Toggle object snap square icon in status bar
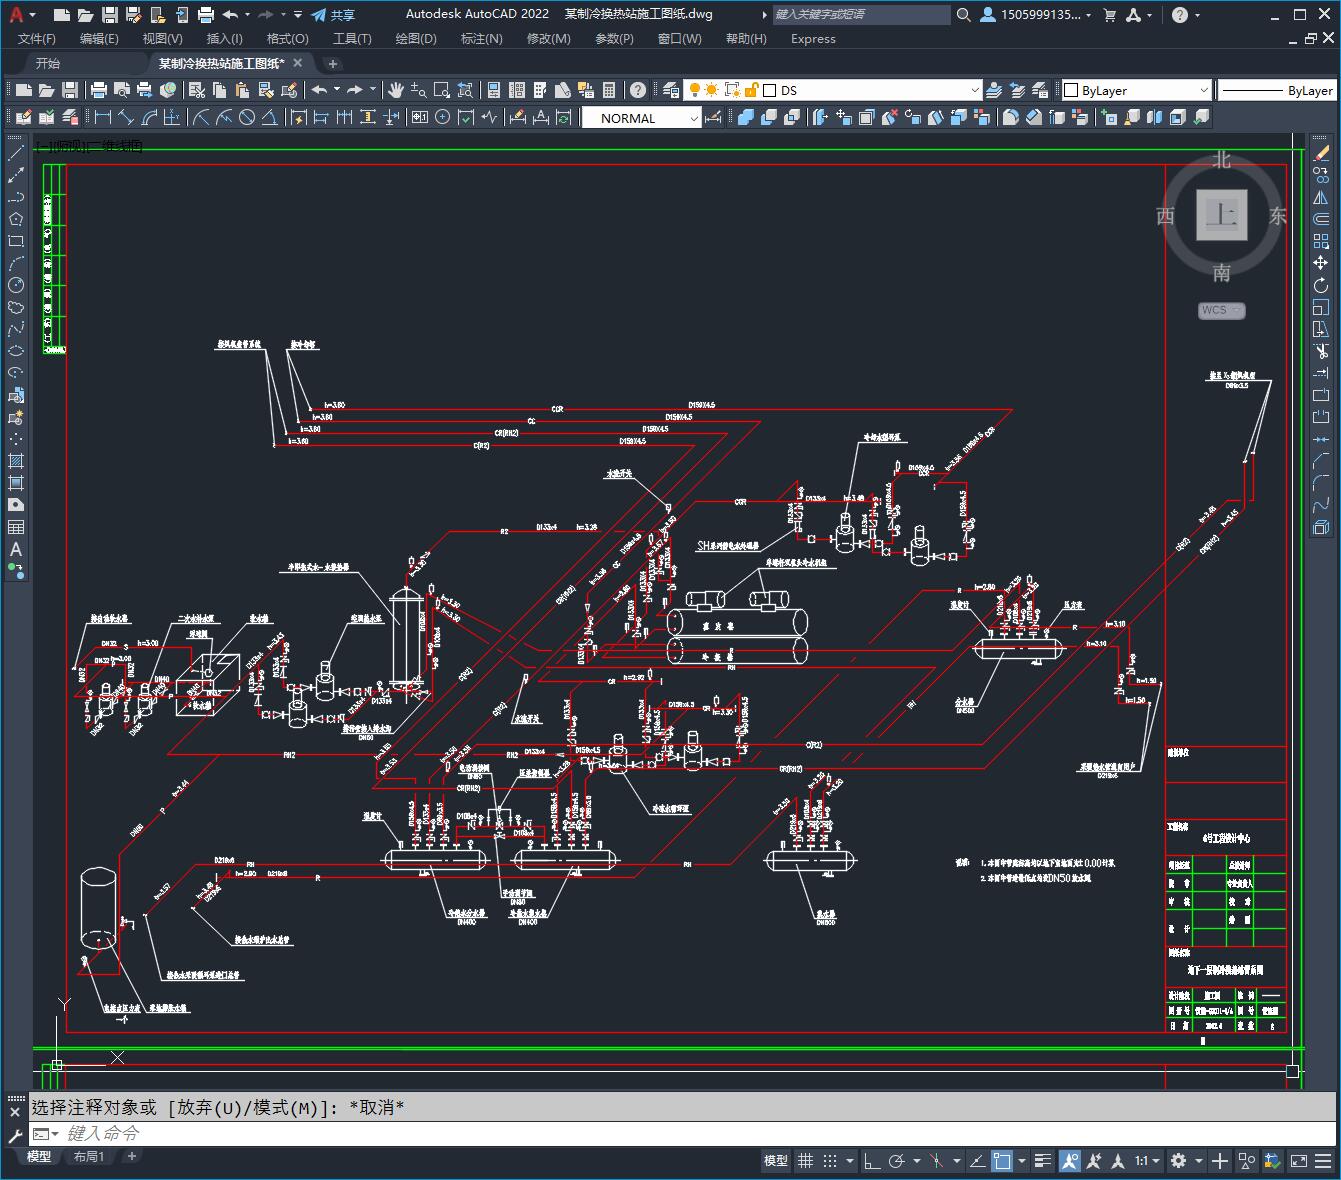The height and width of the screenshot is (1180, 1341). [x=1001, y=1161]
